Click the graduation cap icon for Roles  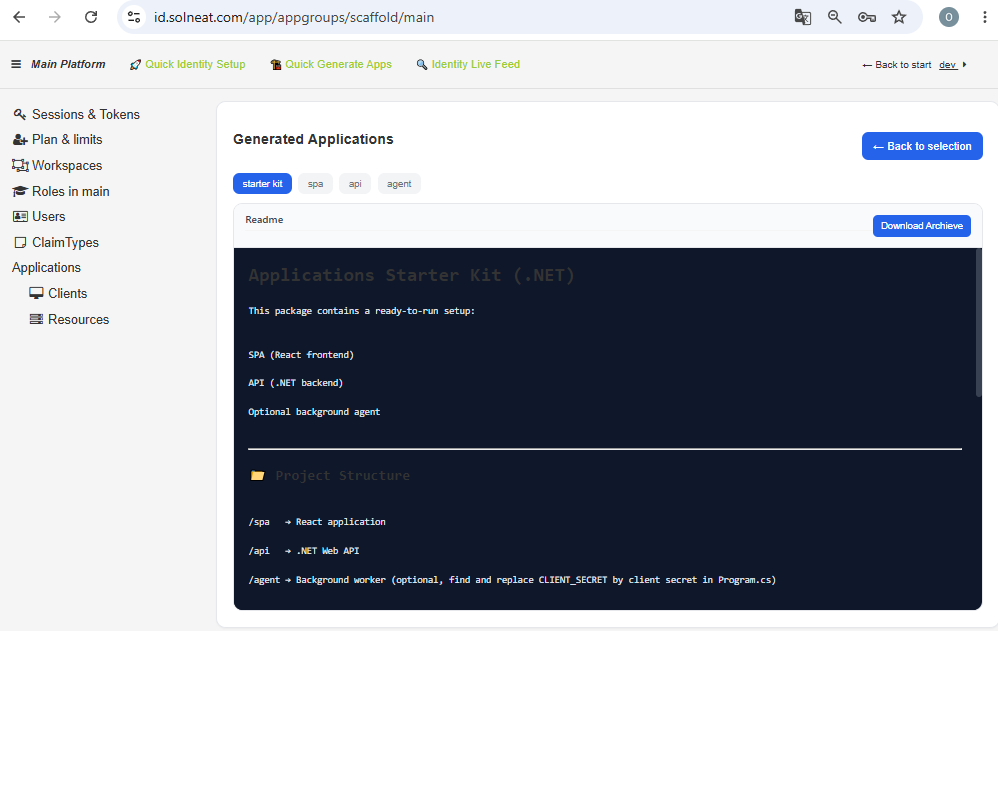20,192
